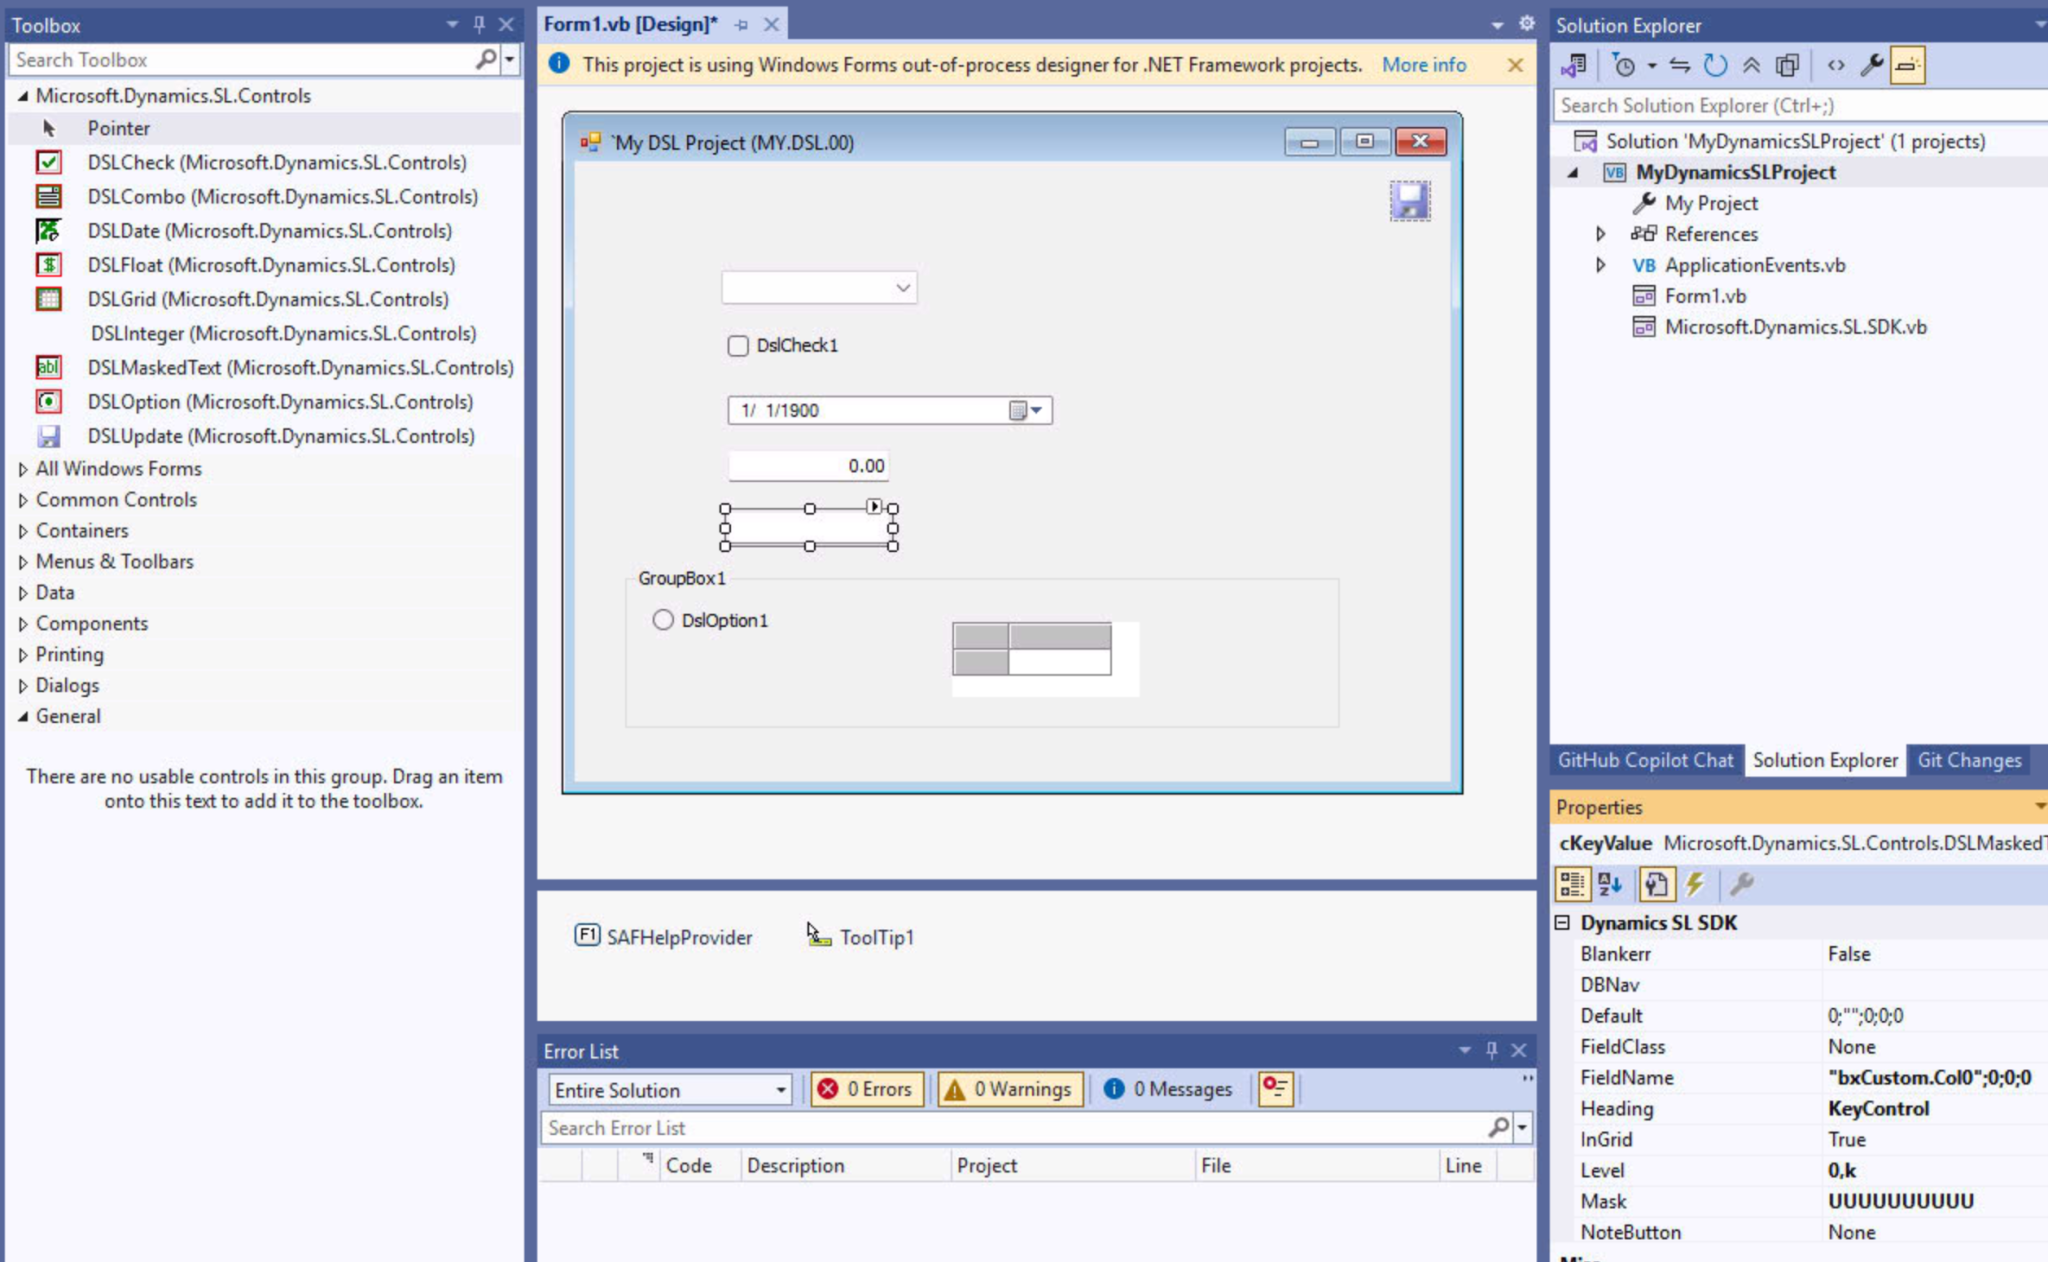The height and width of the screenshot is (1262, 2048).
Task: Open the GitHub Copilot Chat tab
Action: (x=1646, y=760)
